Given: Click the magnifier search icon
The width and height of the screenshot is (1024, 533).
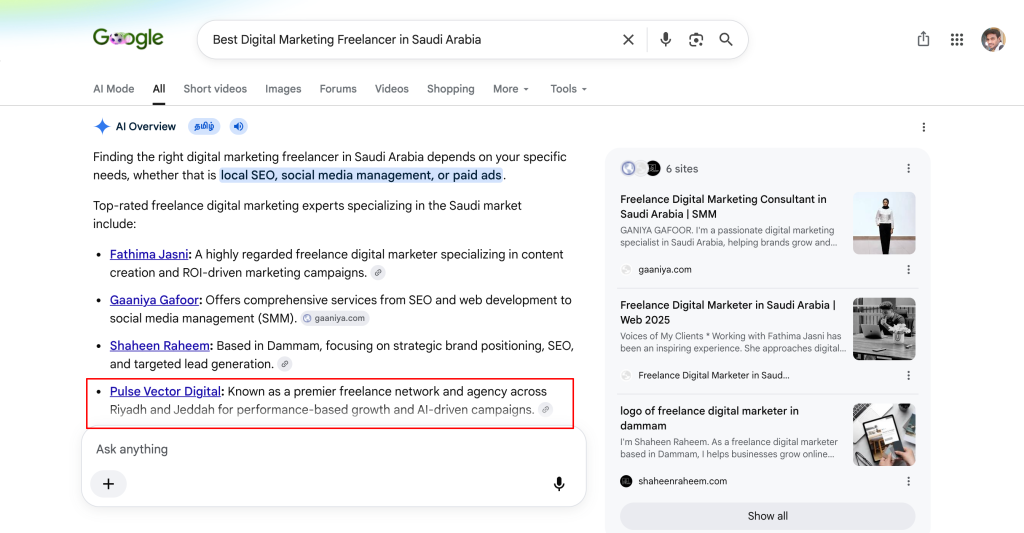Looking at the screenshot, I should pos(726,40).
